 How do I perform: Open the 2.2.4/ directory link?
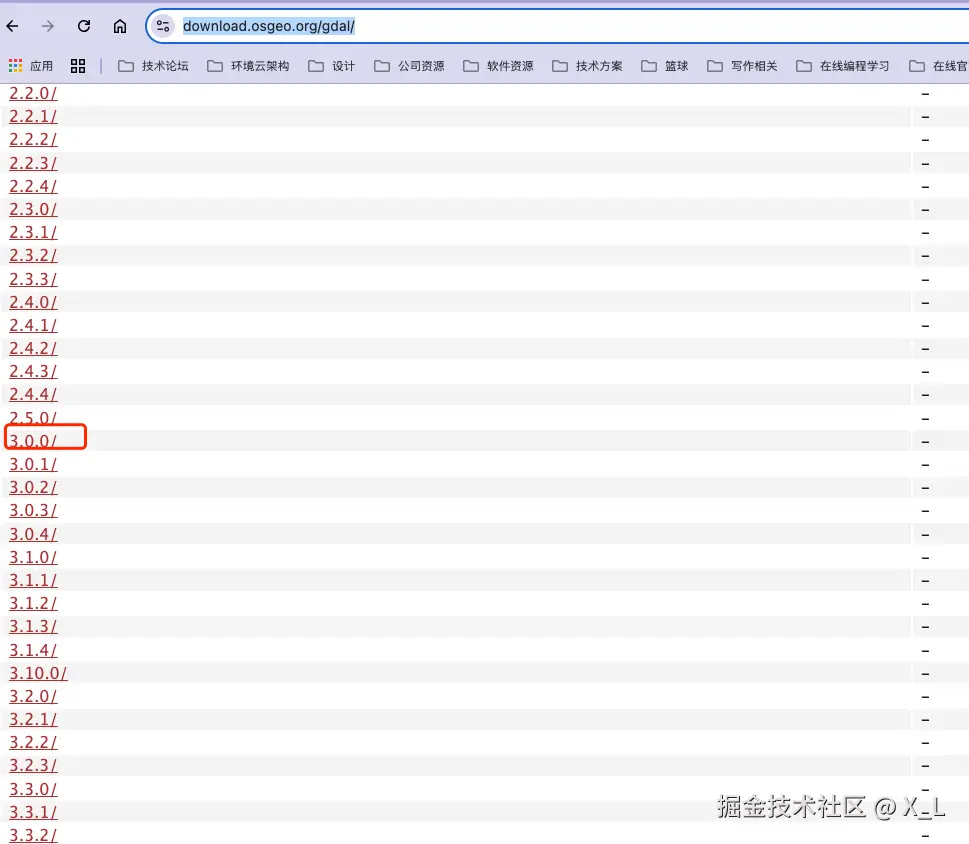pos(33,186)
